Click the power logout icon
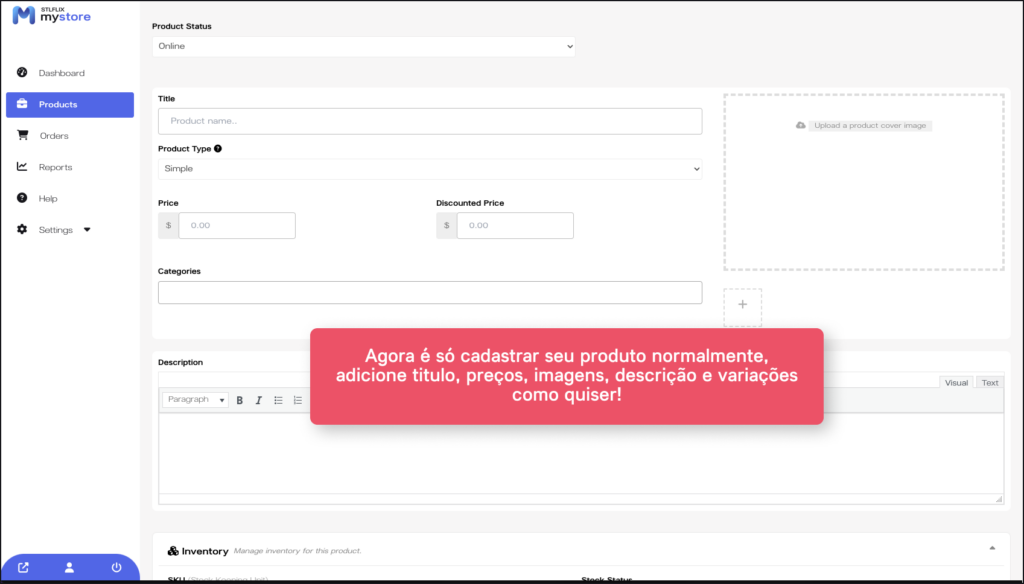1024x584 pixels. 116,568
